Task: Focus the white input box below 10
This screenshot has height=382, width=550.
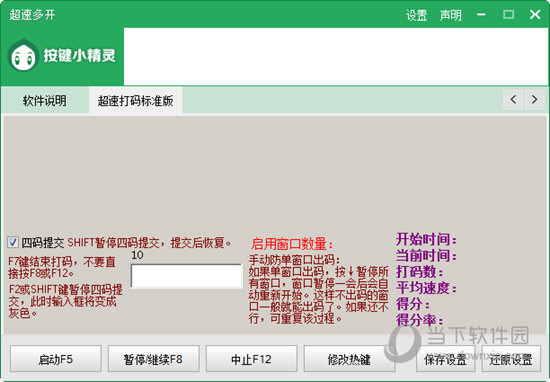Action: point(186,276)
